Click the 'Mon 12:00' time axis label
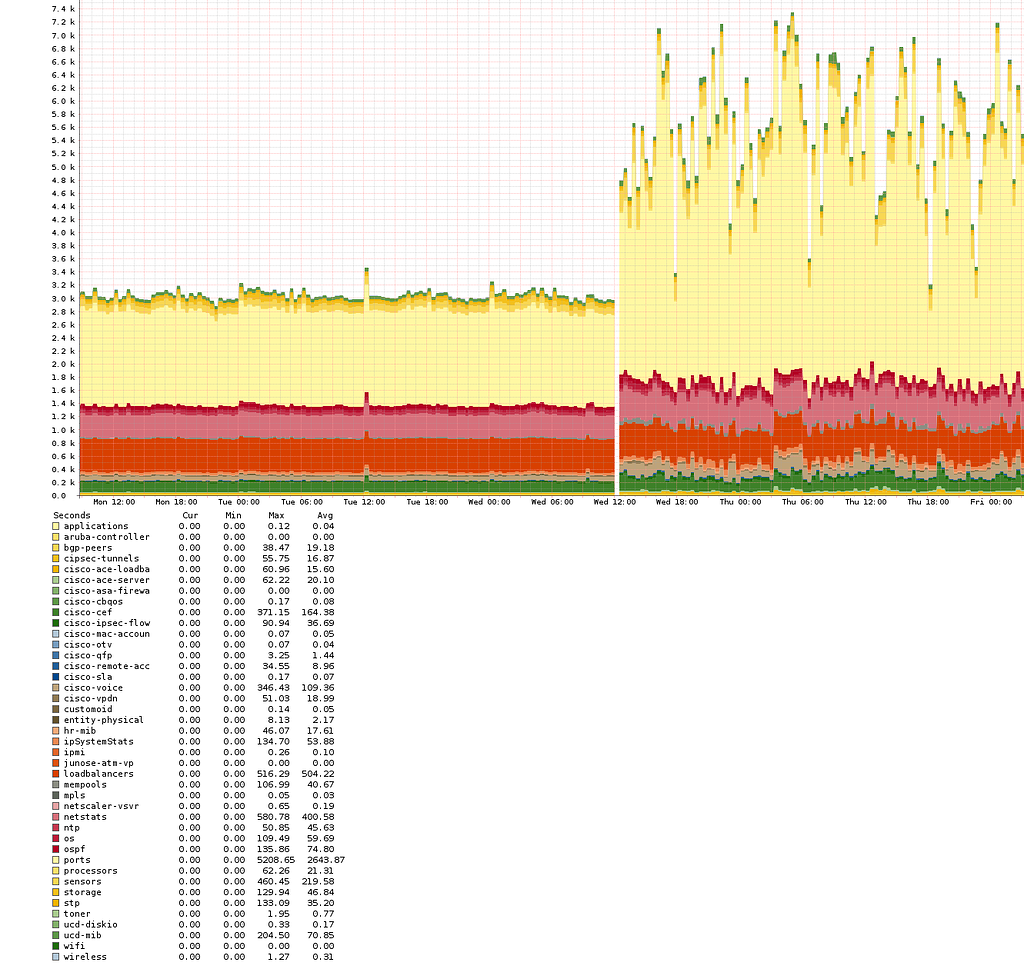The image size is (1024, 979). point(114,502)
